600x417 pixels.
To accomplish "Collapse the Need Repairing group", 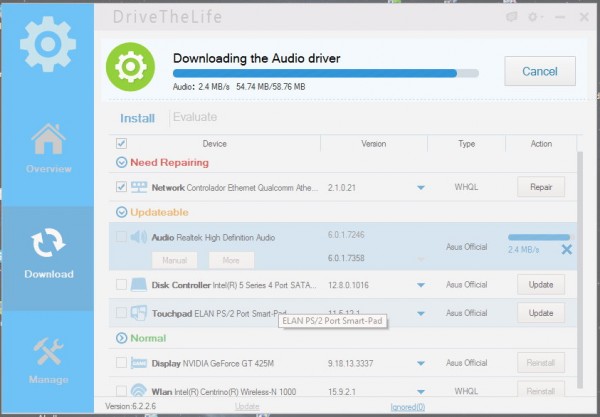I will [121, 163].
